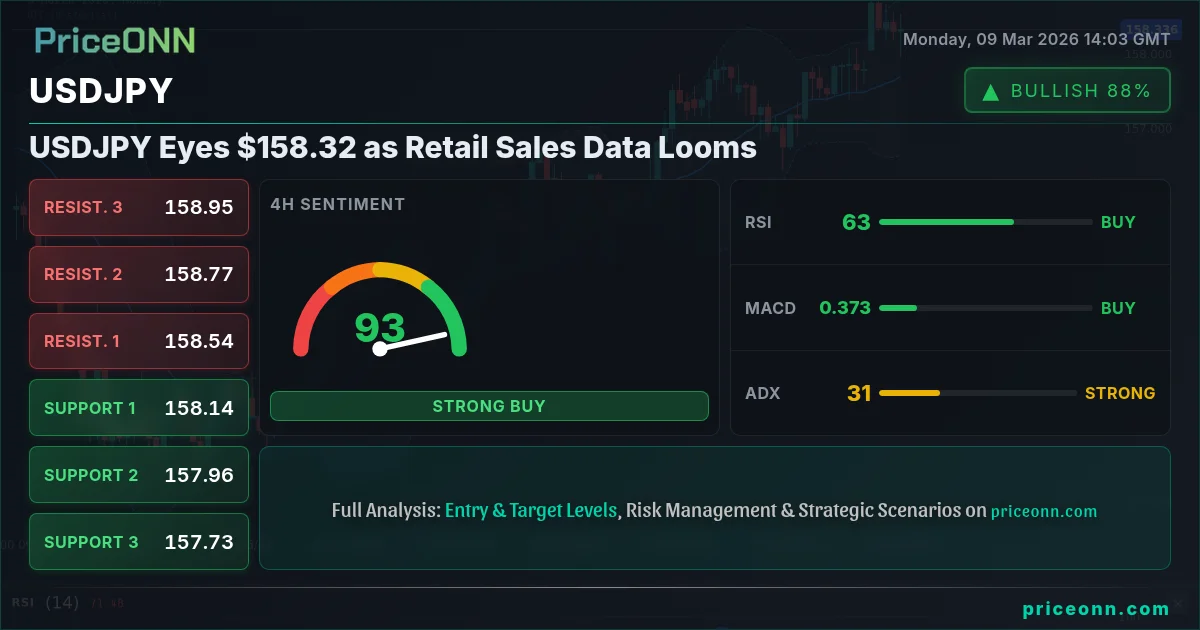Click the RSI indicator label

pyautogui.click(x=758, y=222)
